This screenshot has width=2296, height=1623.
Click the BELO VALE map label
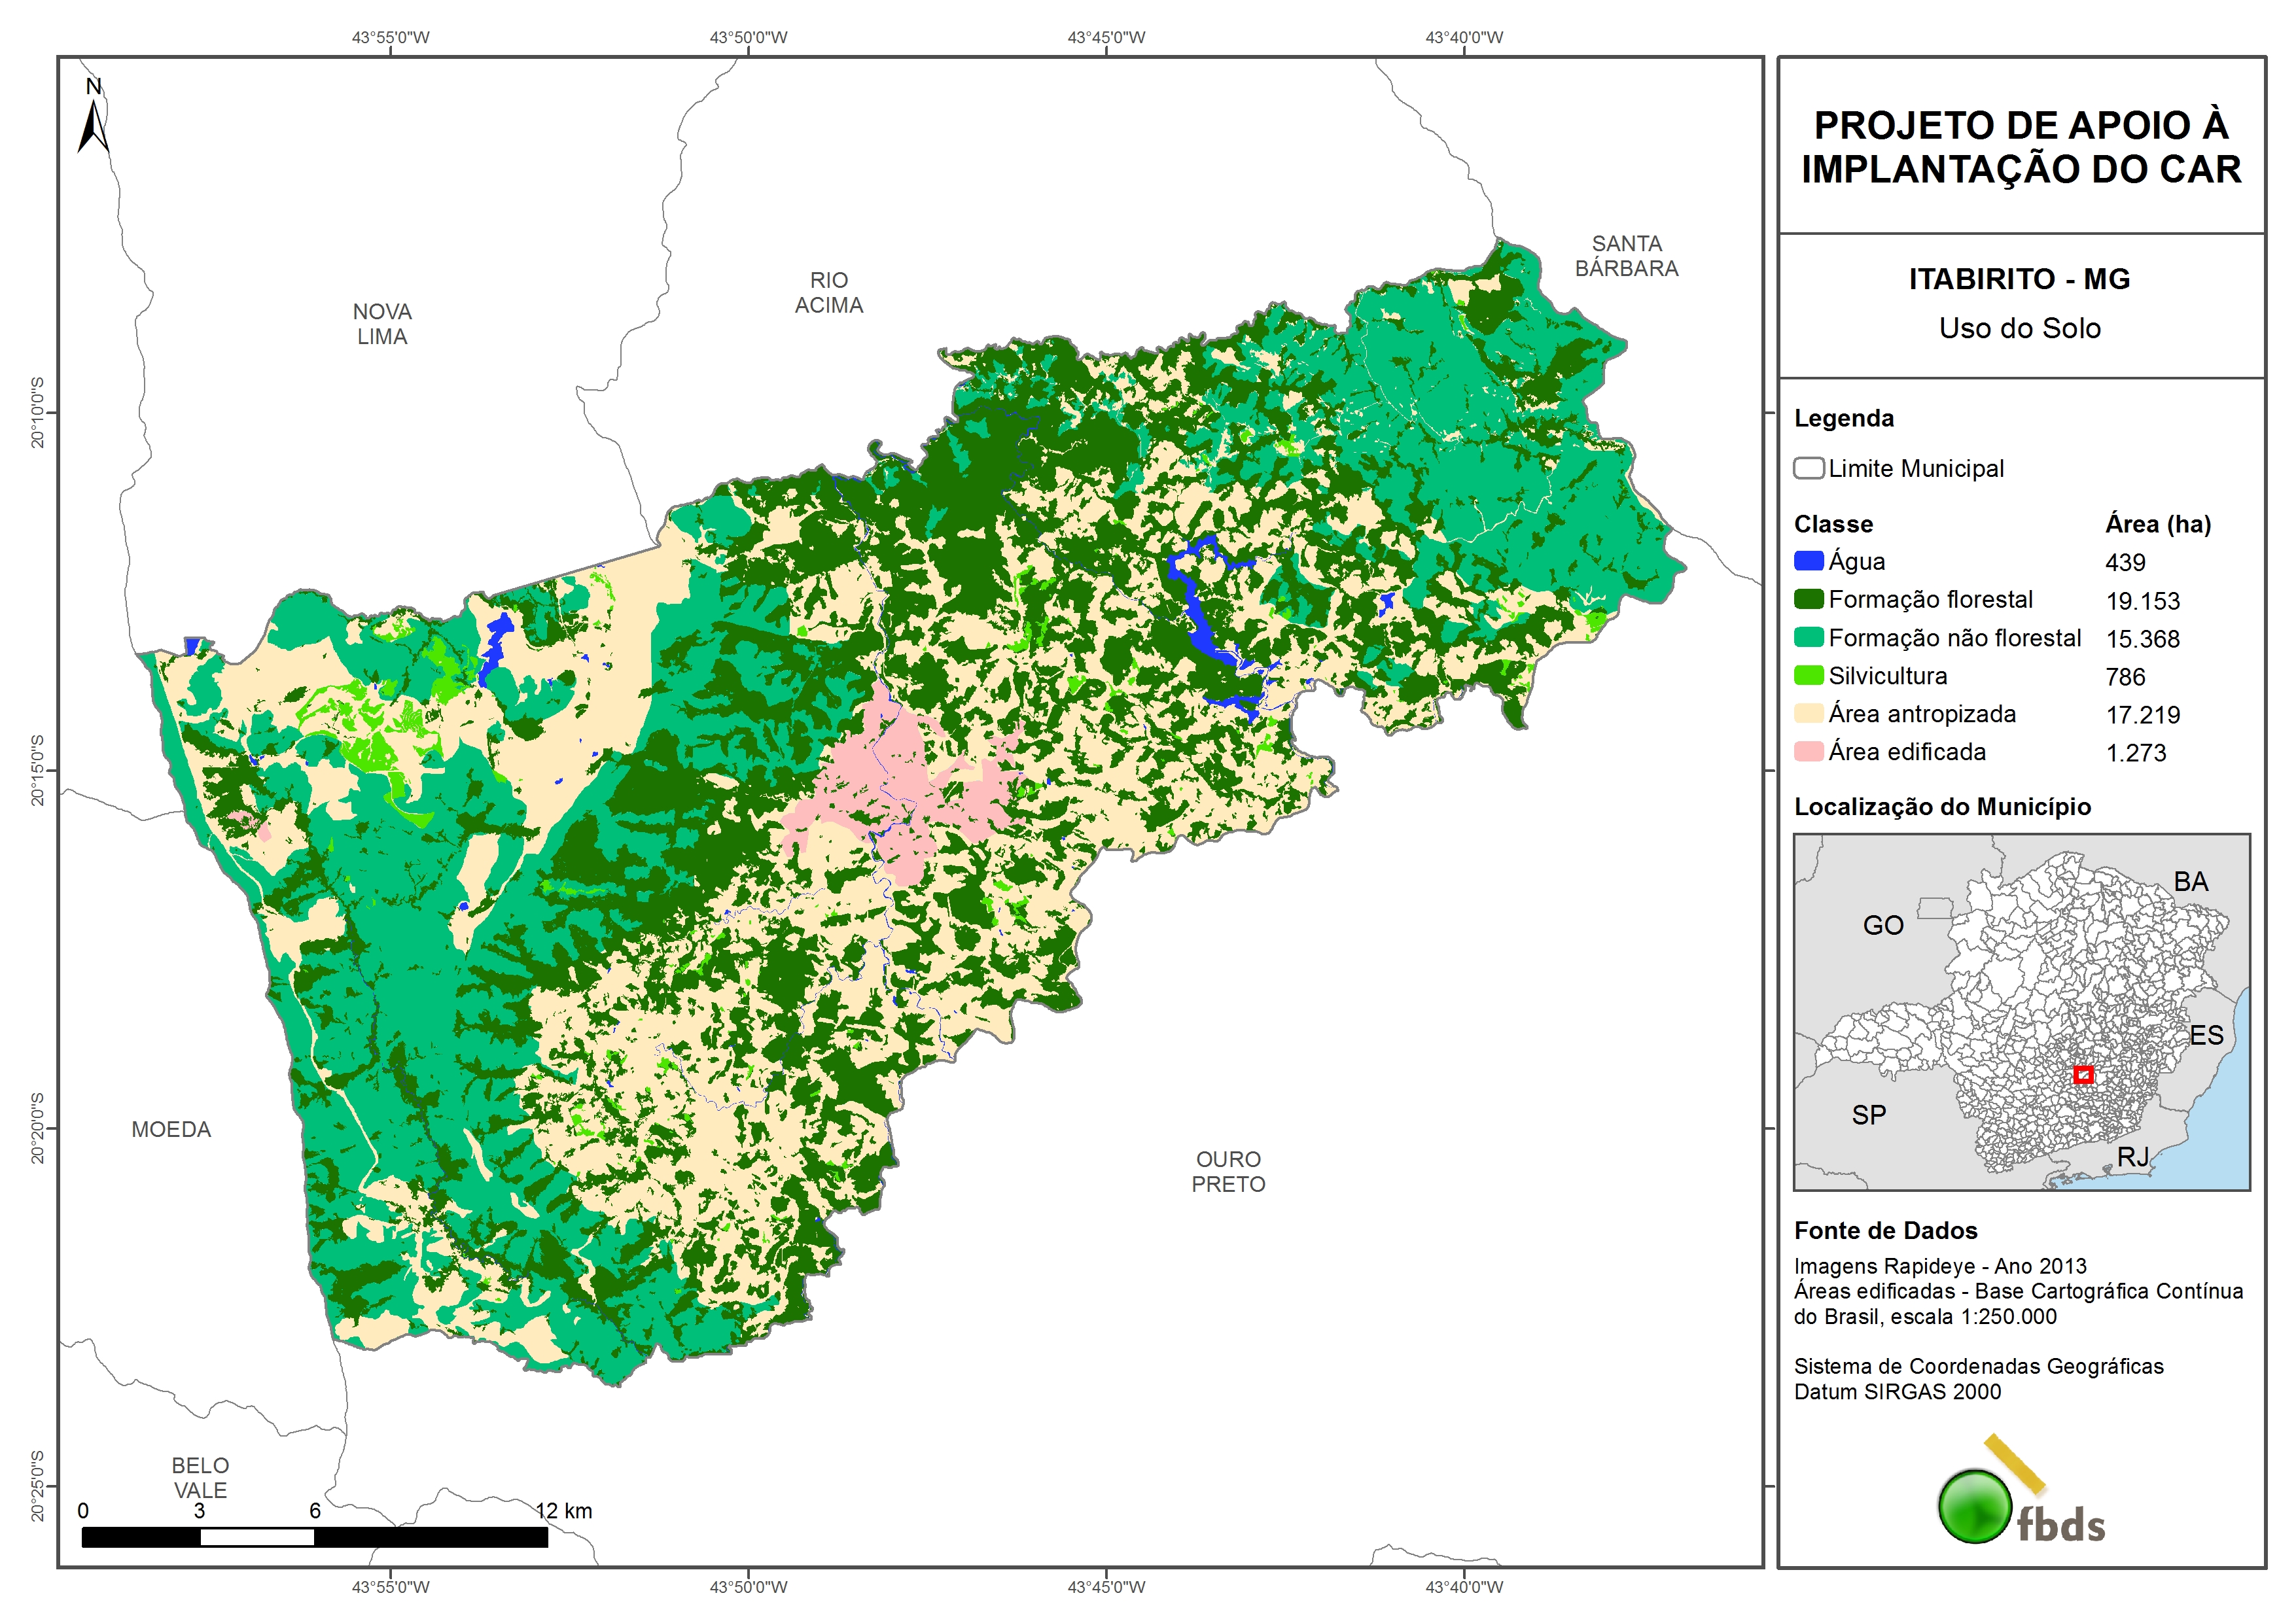pos(200,1477)
